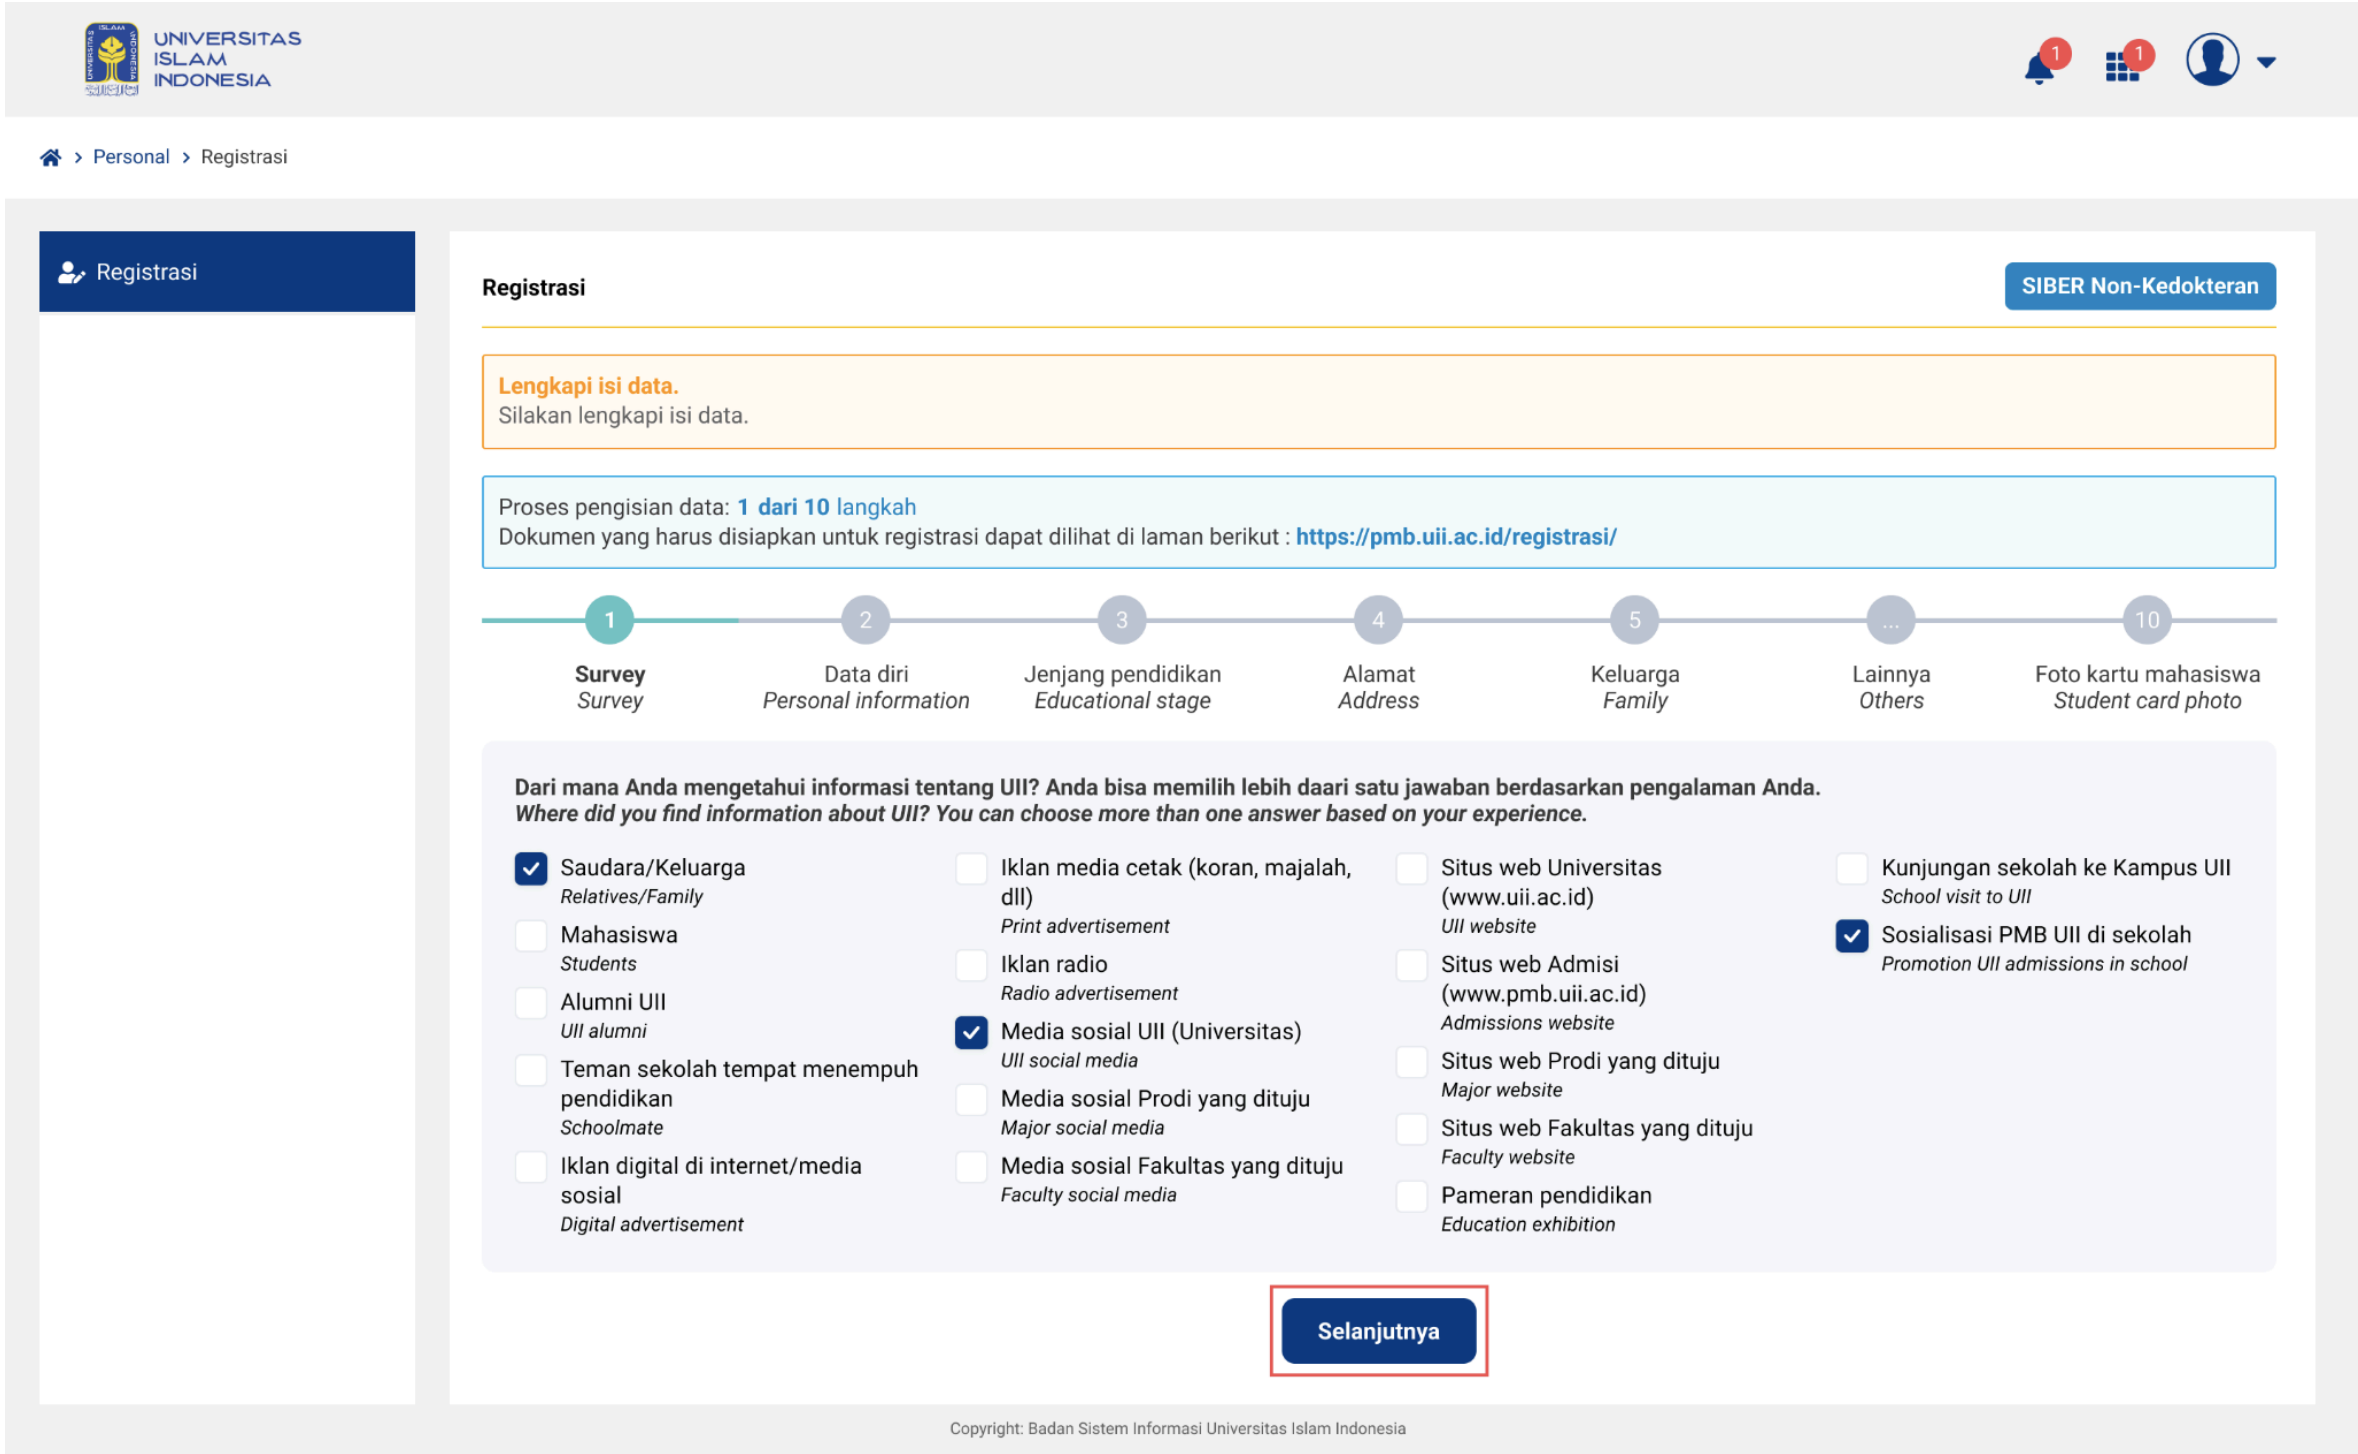Enable the Pameran pendidikan option
This screenshot has height=1454, width=2358.
pos(1411,1195)
